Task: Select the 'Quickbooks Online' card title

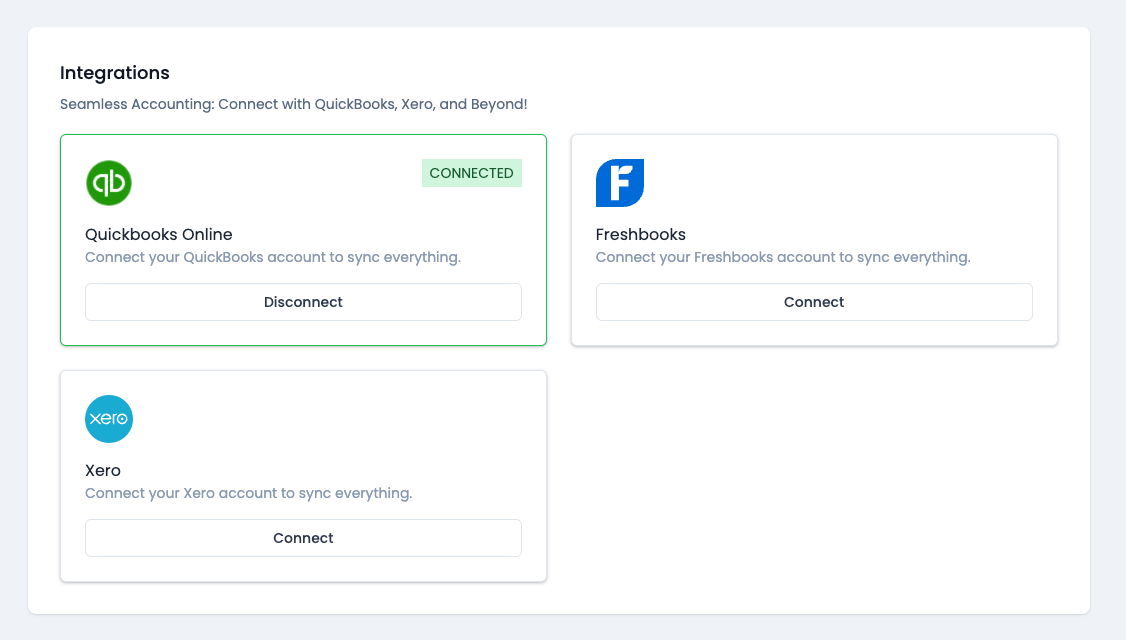Action: pyautogui.click(x=159, y=234)
